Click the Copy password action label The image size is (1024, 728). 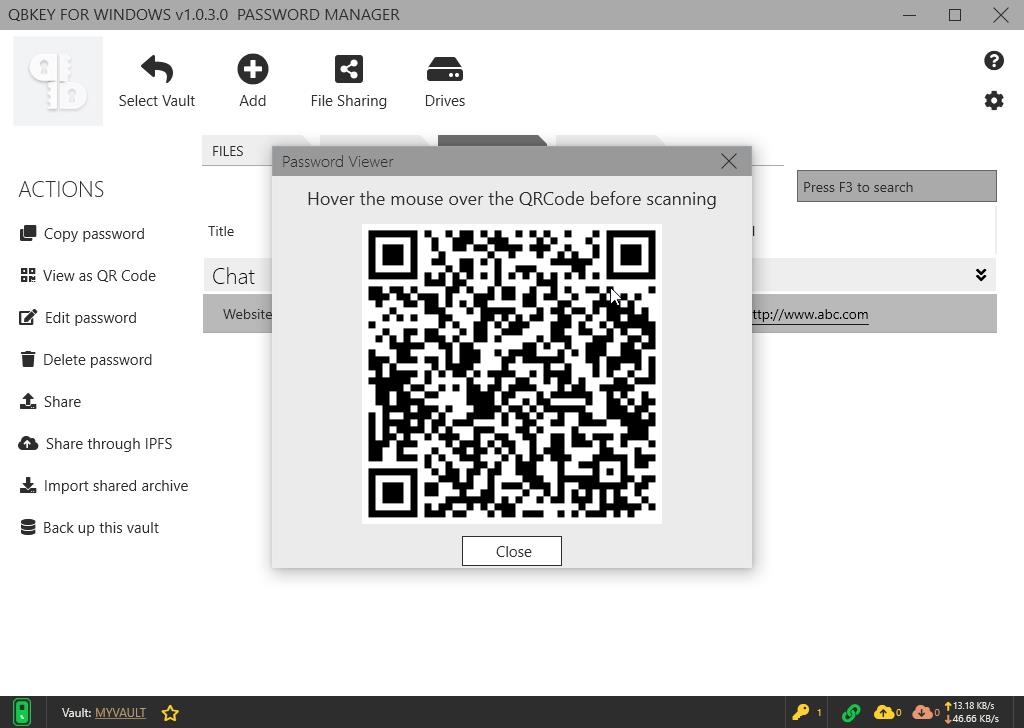point(94,234)
